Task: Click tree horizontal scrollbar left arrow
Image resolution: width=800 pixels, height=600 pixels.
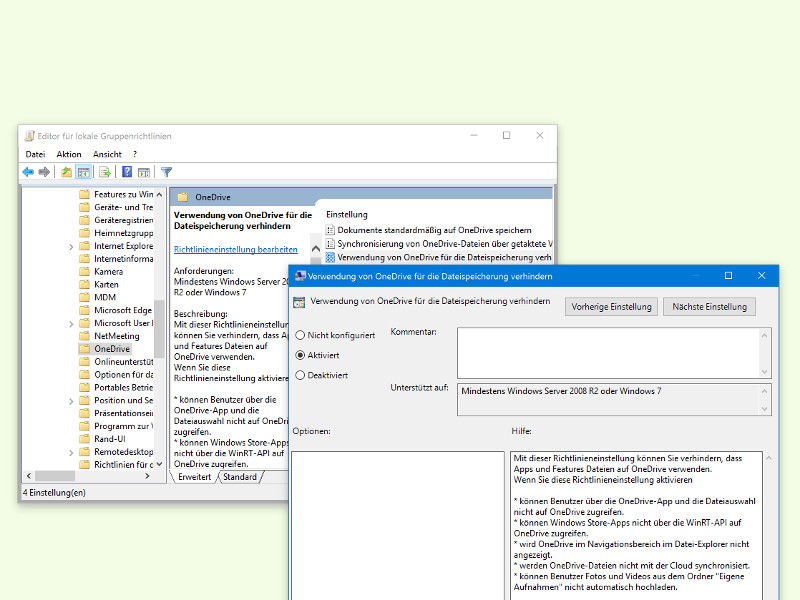Action: (x=29, y=476)
